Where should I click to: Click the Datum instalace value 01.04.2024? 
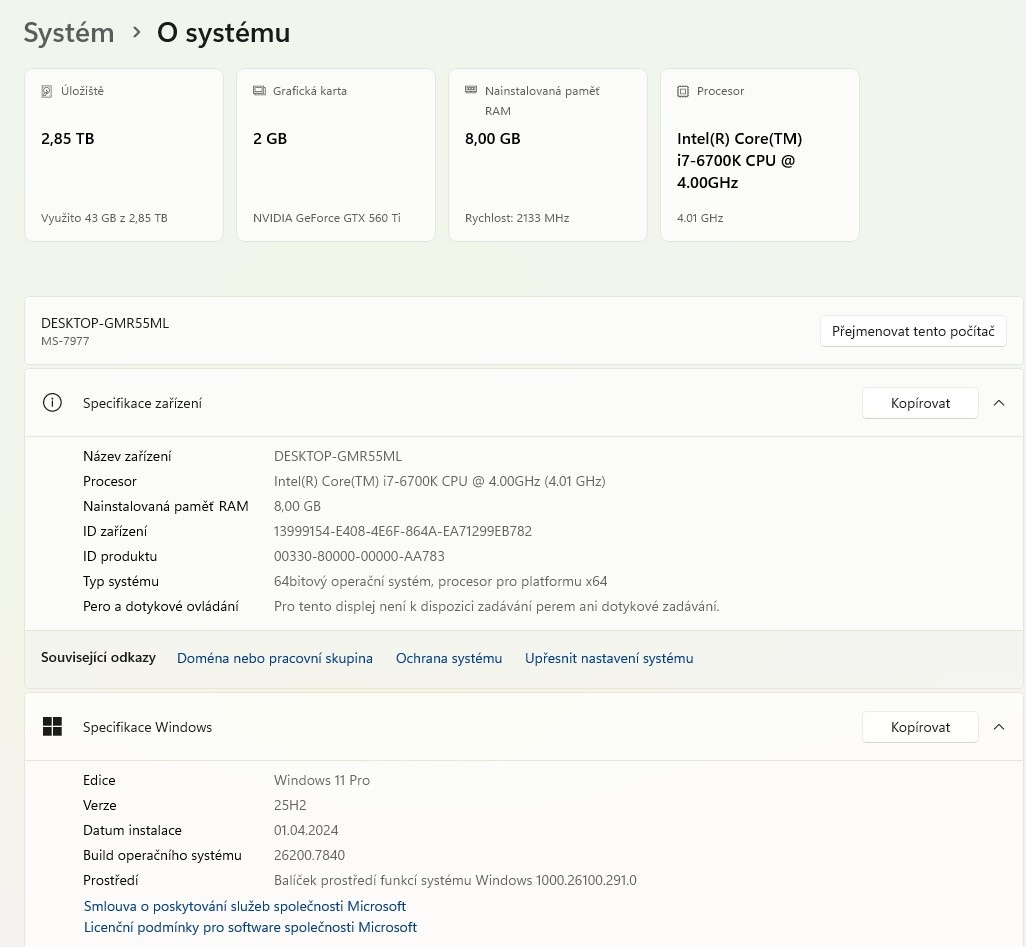point(306,831)
